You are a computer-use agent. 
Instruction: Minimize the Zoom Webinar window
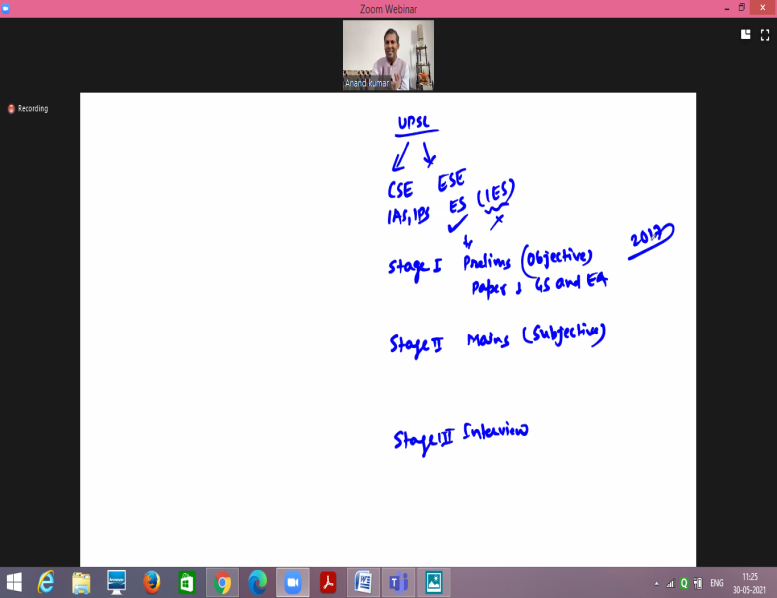coord(726,8)
